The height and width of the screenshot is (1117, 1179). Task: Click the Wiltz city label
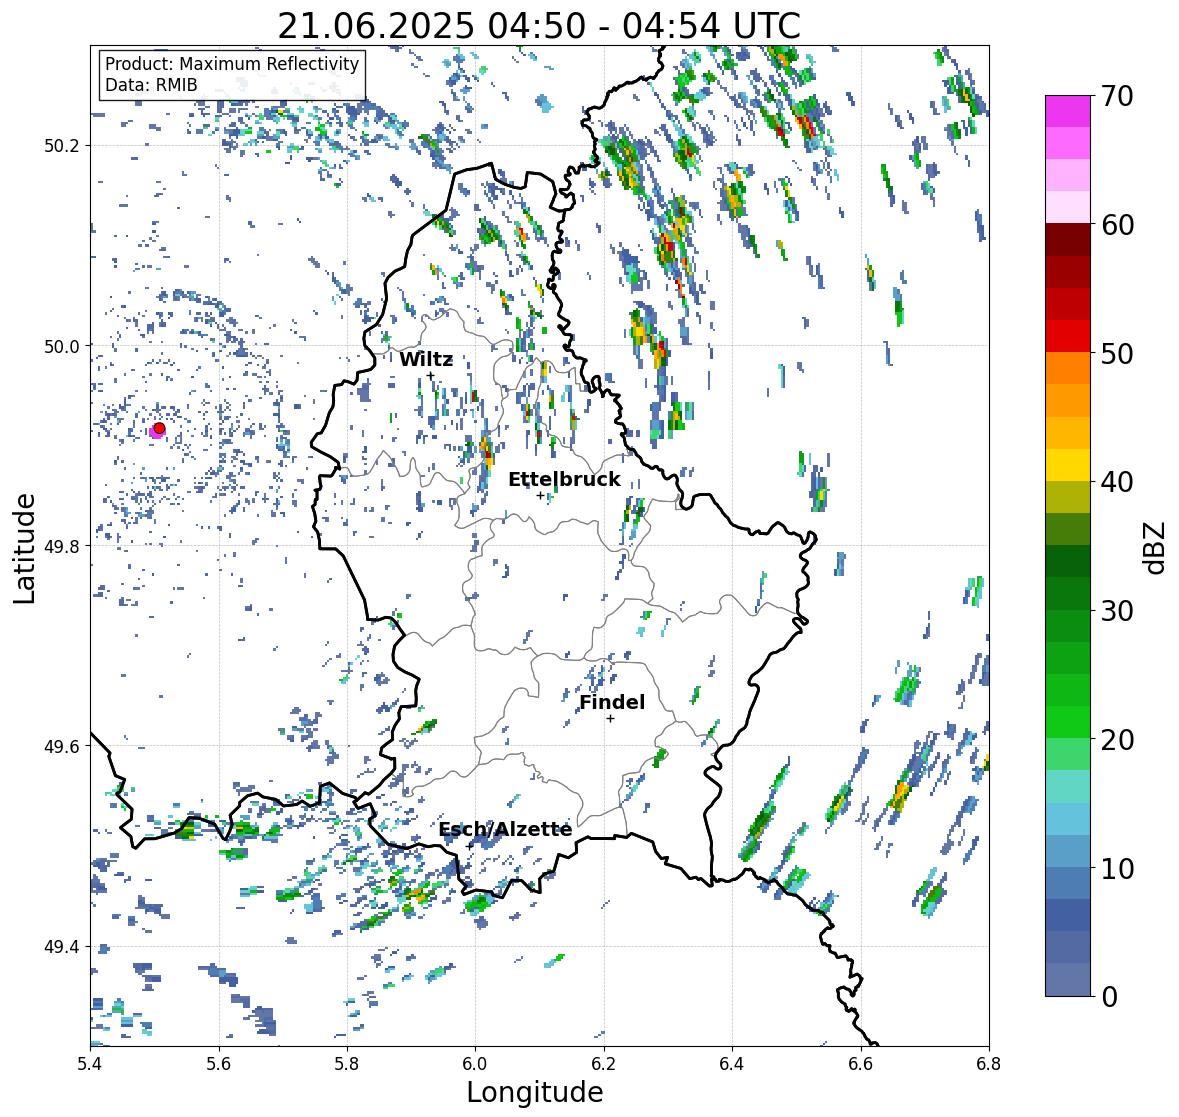426,359
